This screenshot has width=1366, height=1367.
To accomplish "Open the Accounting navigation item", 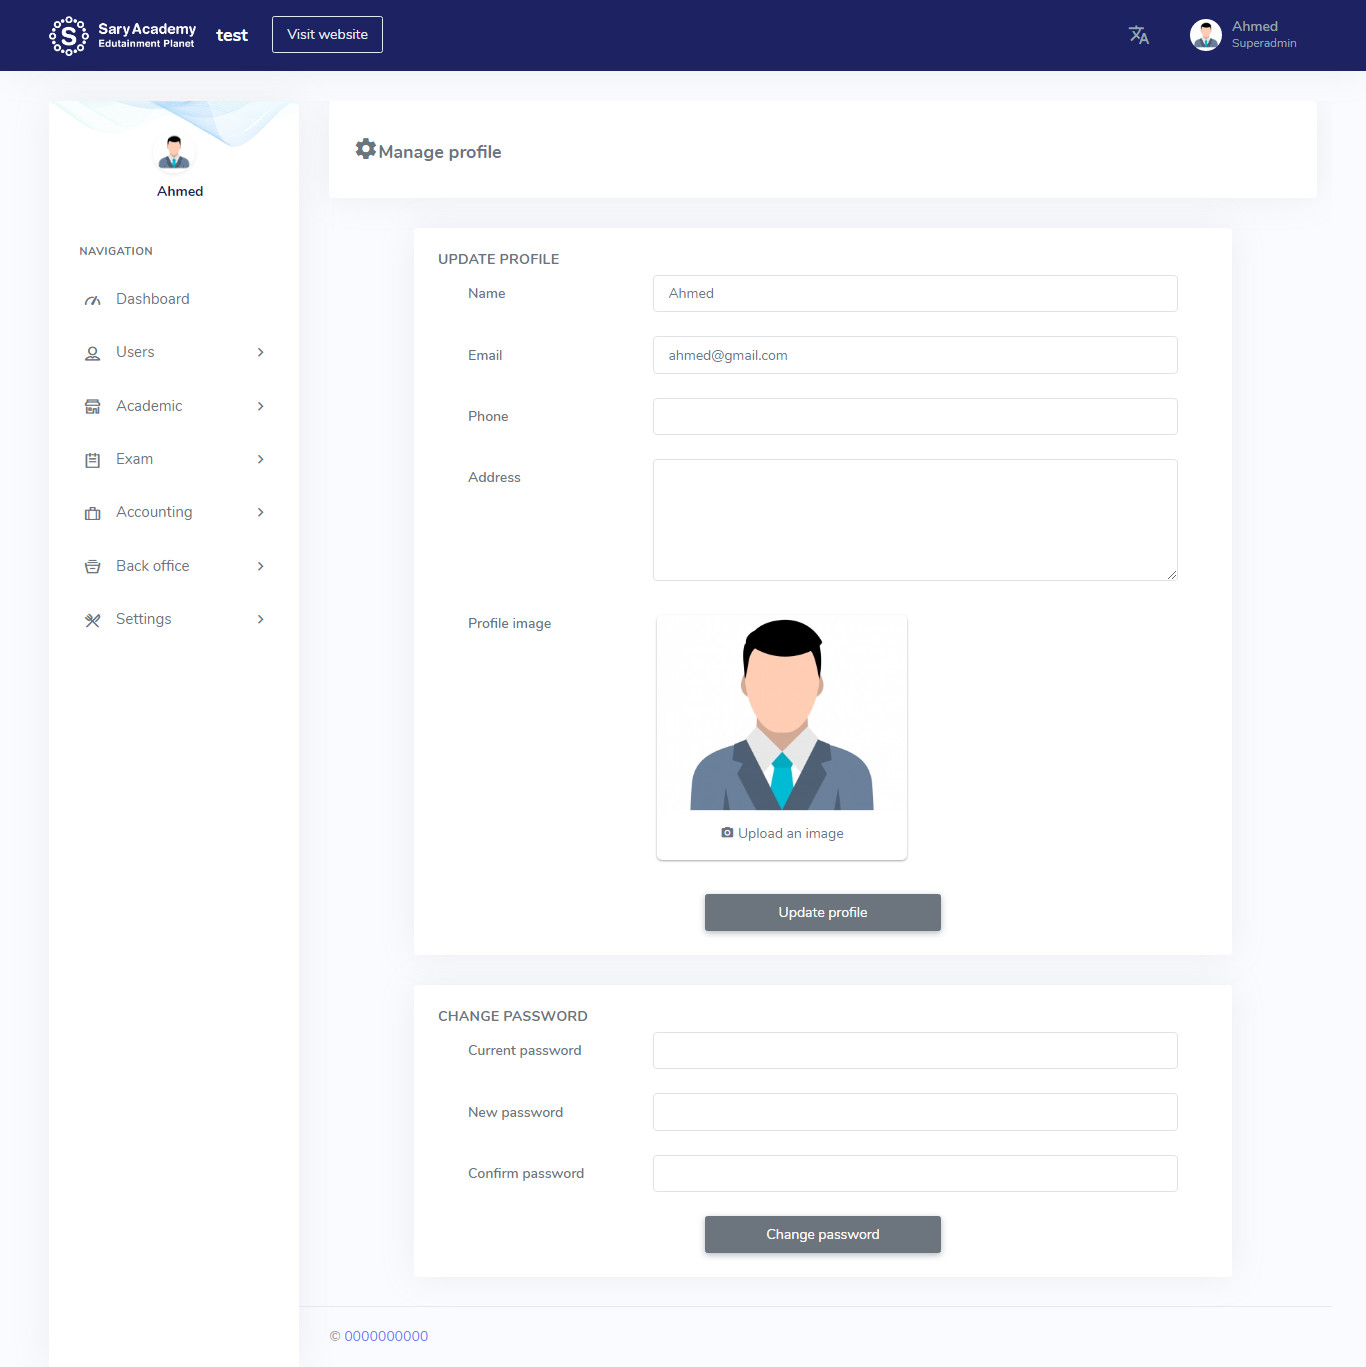I will pyautogui.click(x=174, y=512).
